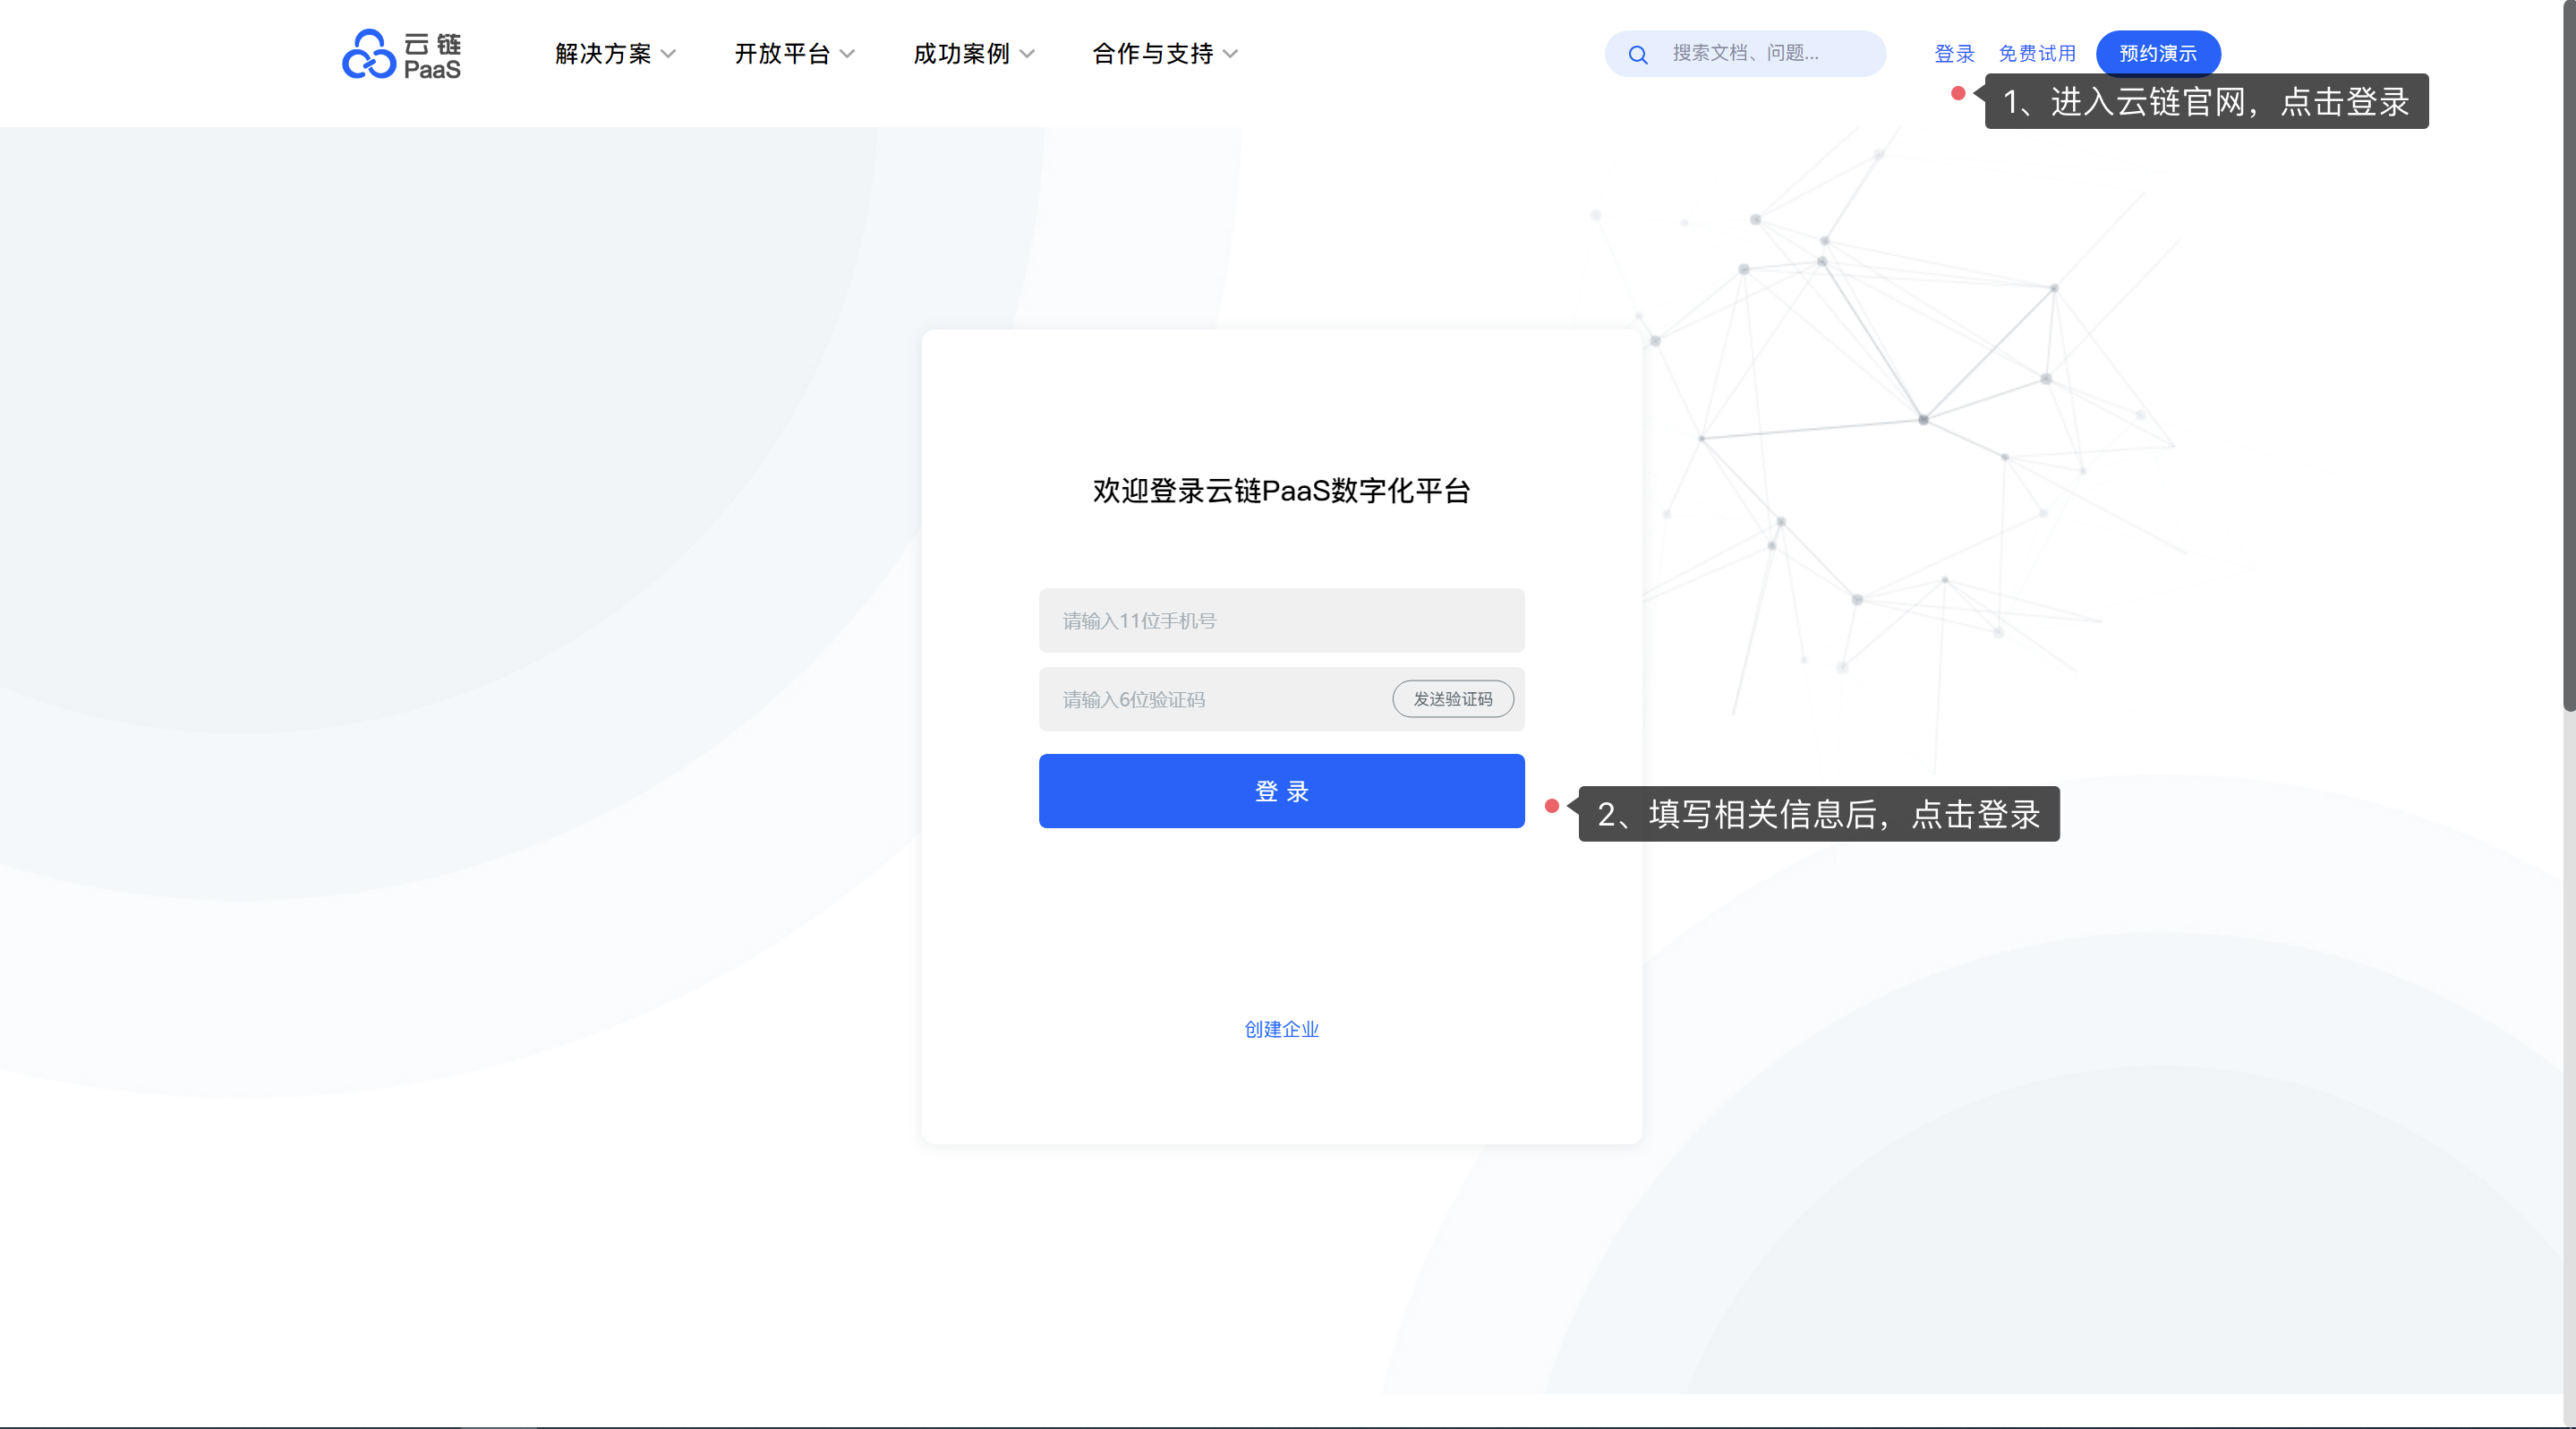
Task: Click the 登录 link in header
Action: coord(1954,54)
